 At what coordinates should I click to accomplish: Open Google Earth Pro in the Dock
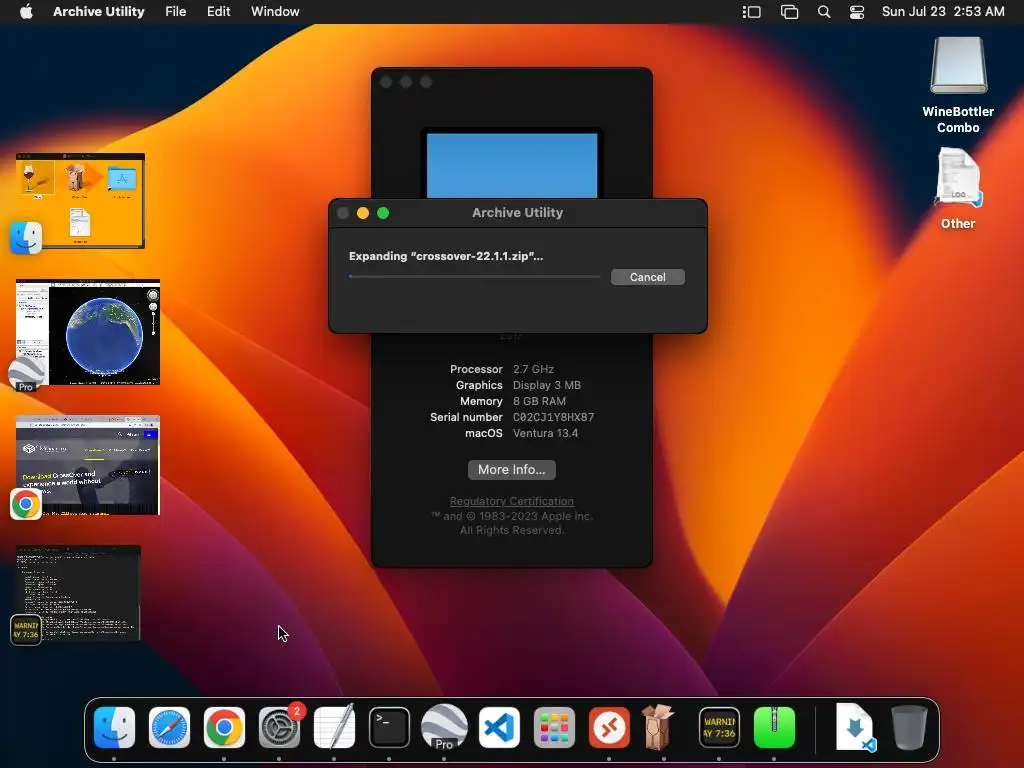(x=444, y=728)
